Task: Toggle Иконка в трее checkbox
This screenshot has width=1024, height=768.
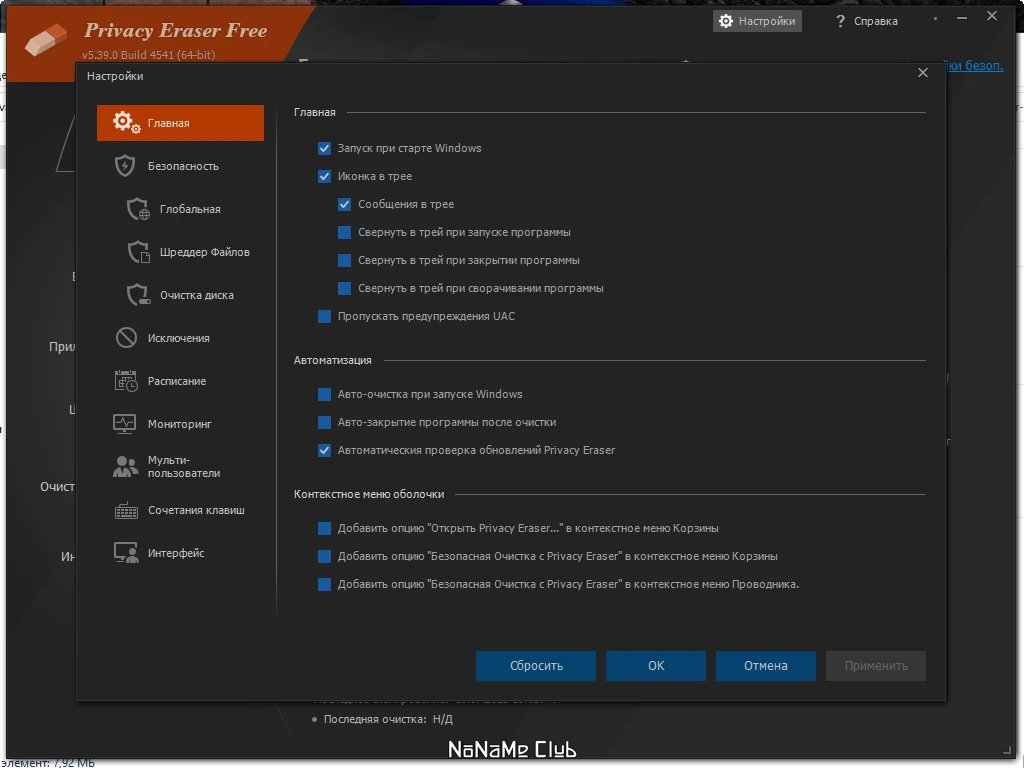Action: [x=324, y=176]
